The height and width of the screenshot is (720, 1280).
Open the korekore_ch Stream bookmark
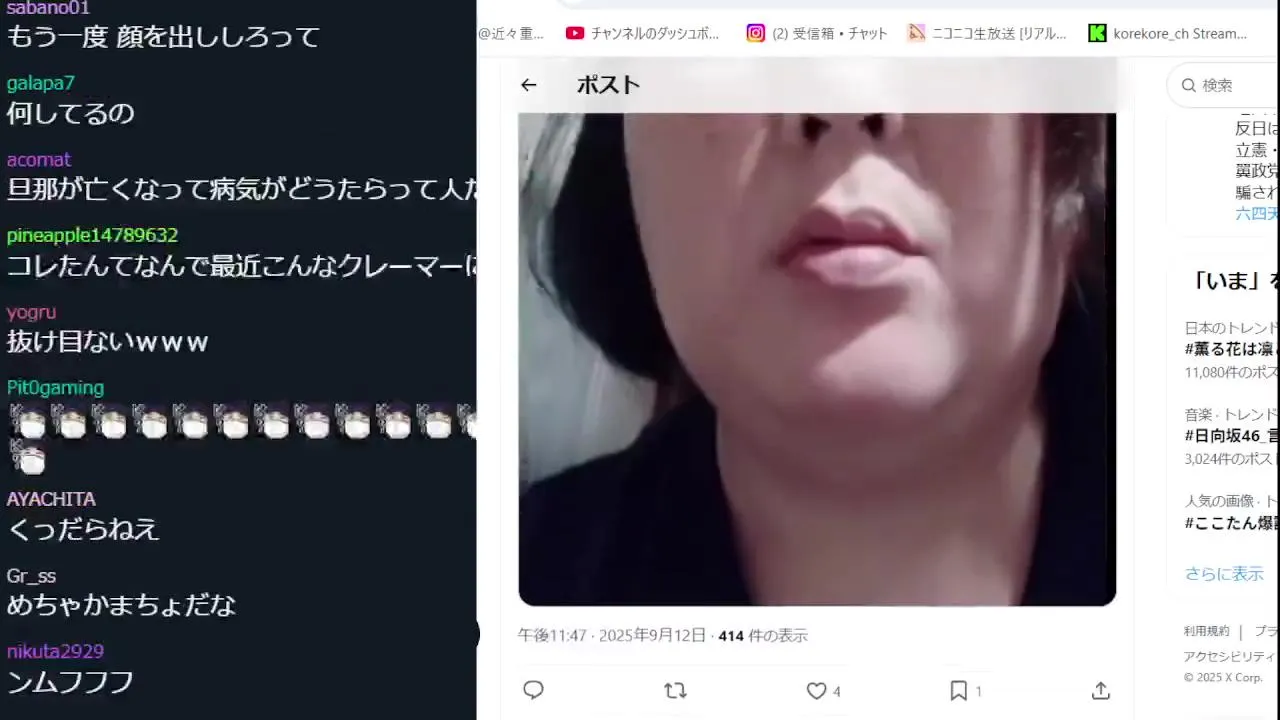1168,33
